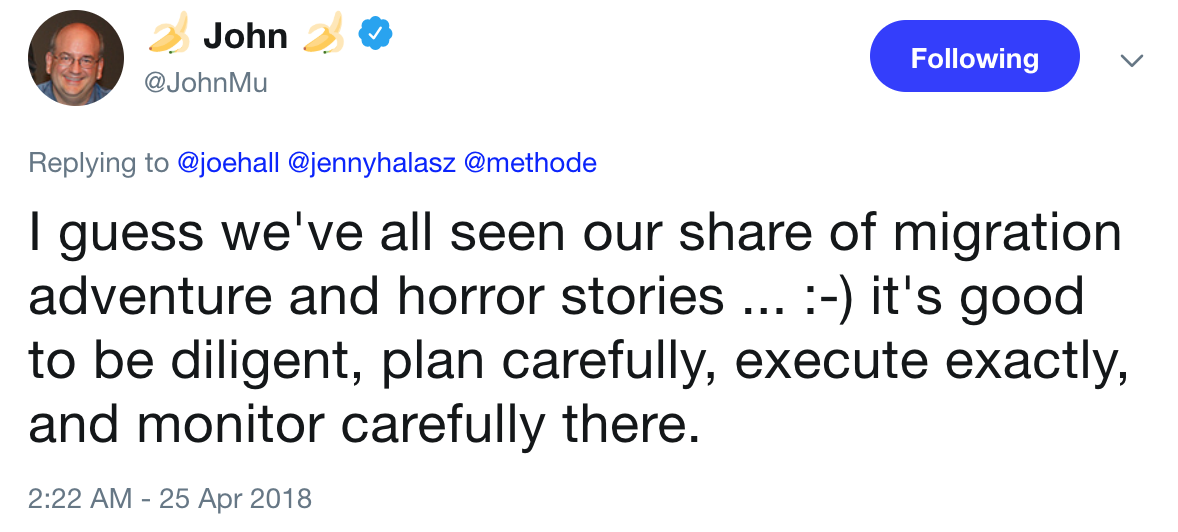The image size is (1178, 532).
Task: Go to the @methode mention
Action: coord(530,162)
